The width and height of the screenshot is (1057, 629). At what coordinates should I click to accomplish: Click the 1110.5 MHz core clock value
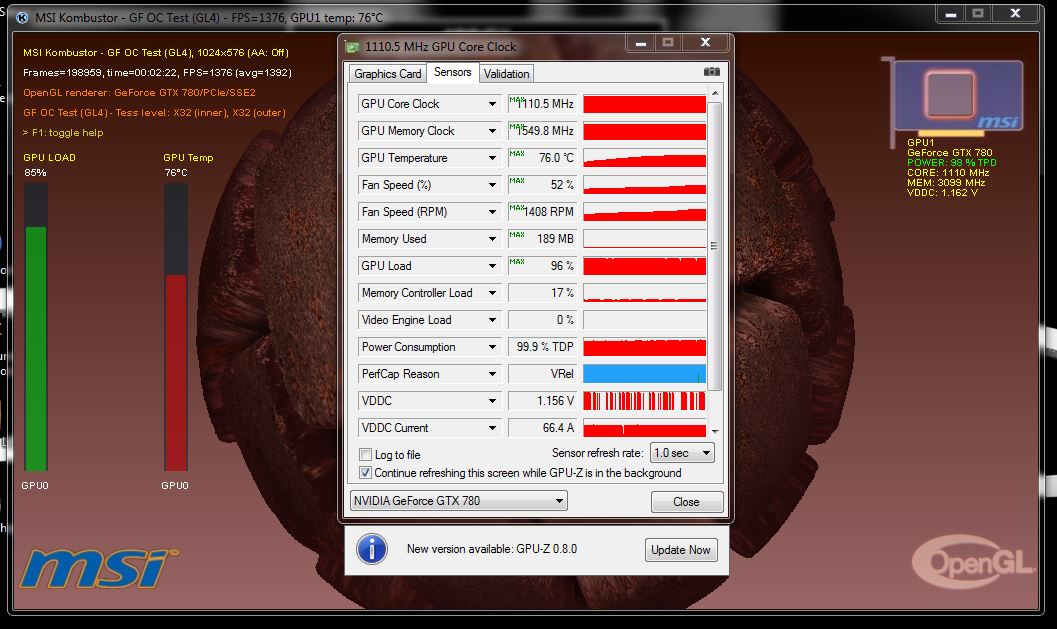[x=545, y=104]
